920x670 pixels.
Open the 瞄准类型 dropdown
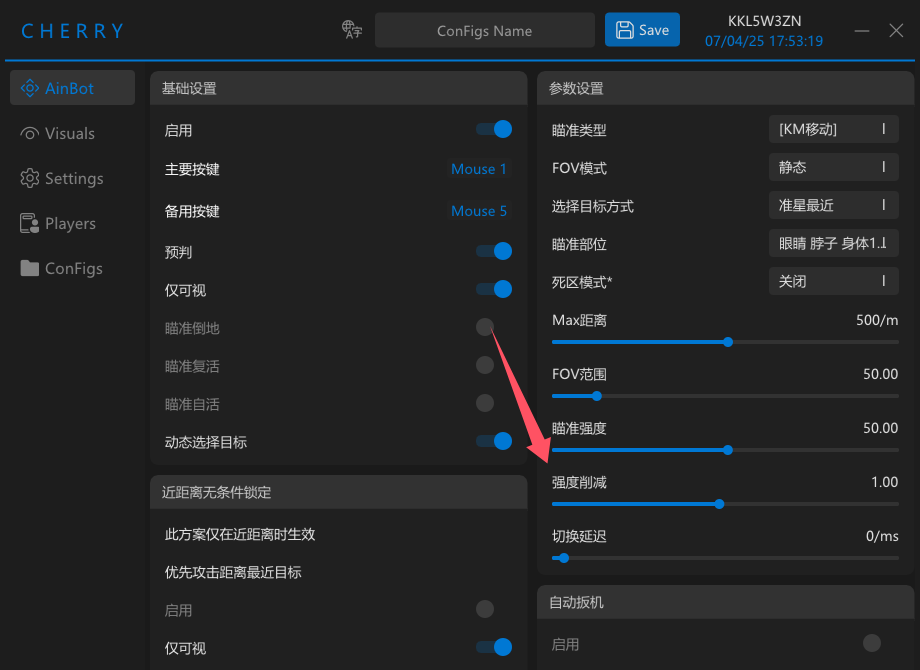point(834,129)
